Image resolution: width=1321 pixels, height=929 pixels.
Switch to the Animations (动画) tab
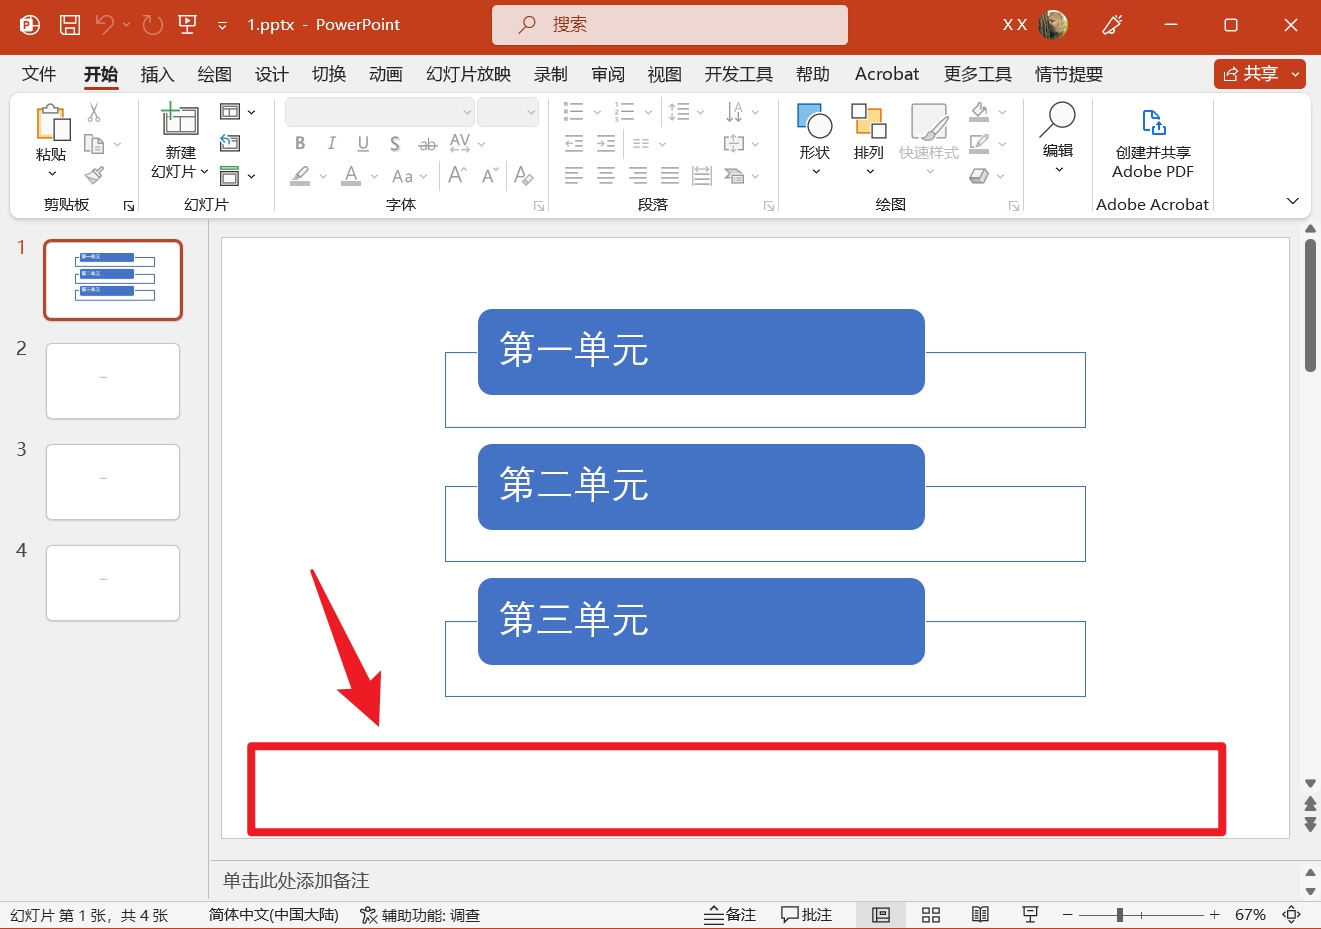[385, 74]
